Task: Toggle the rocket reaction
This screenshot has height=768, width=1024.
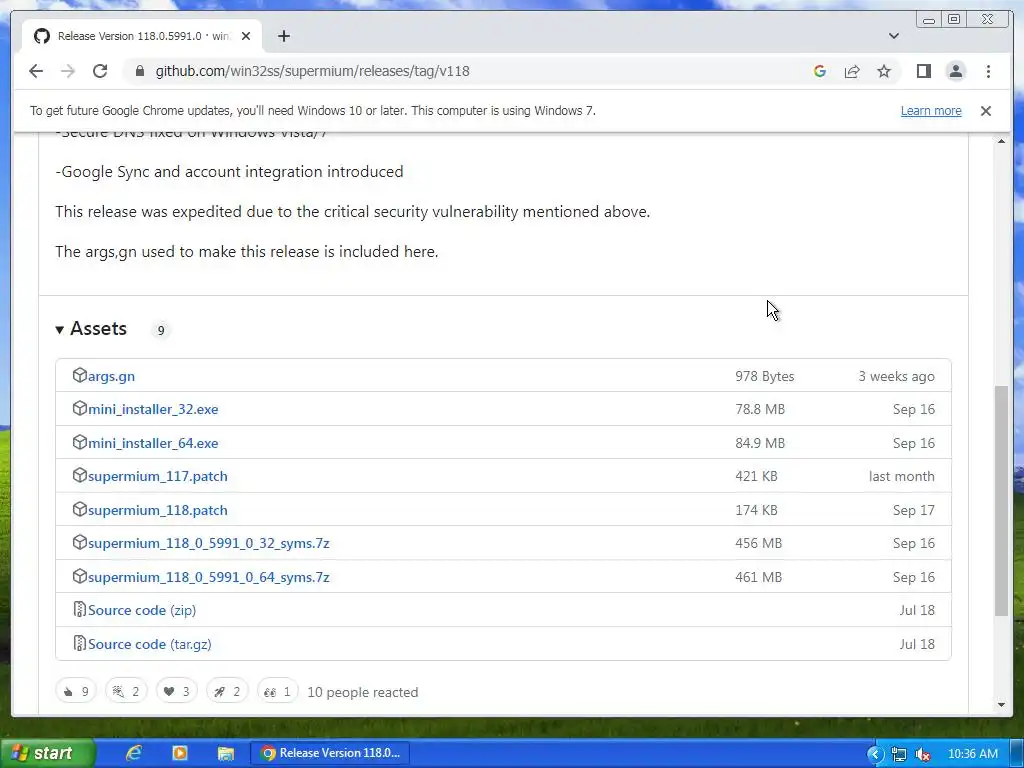Action: click(x=227, y=691)
